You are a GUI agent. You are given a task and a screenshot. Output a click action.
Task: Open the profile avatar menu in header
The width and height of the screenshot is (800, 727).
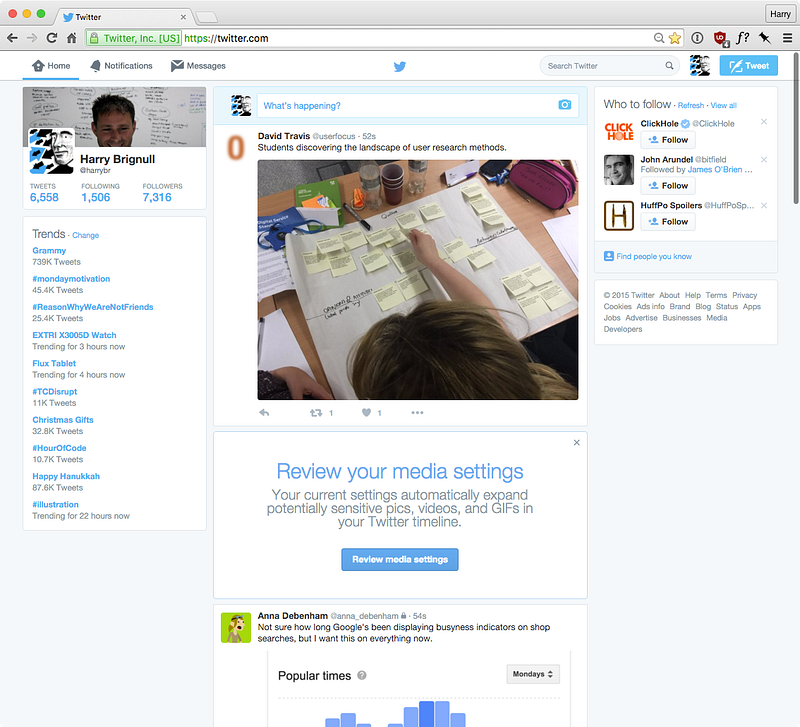click(x=699, y=66)
